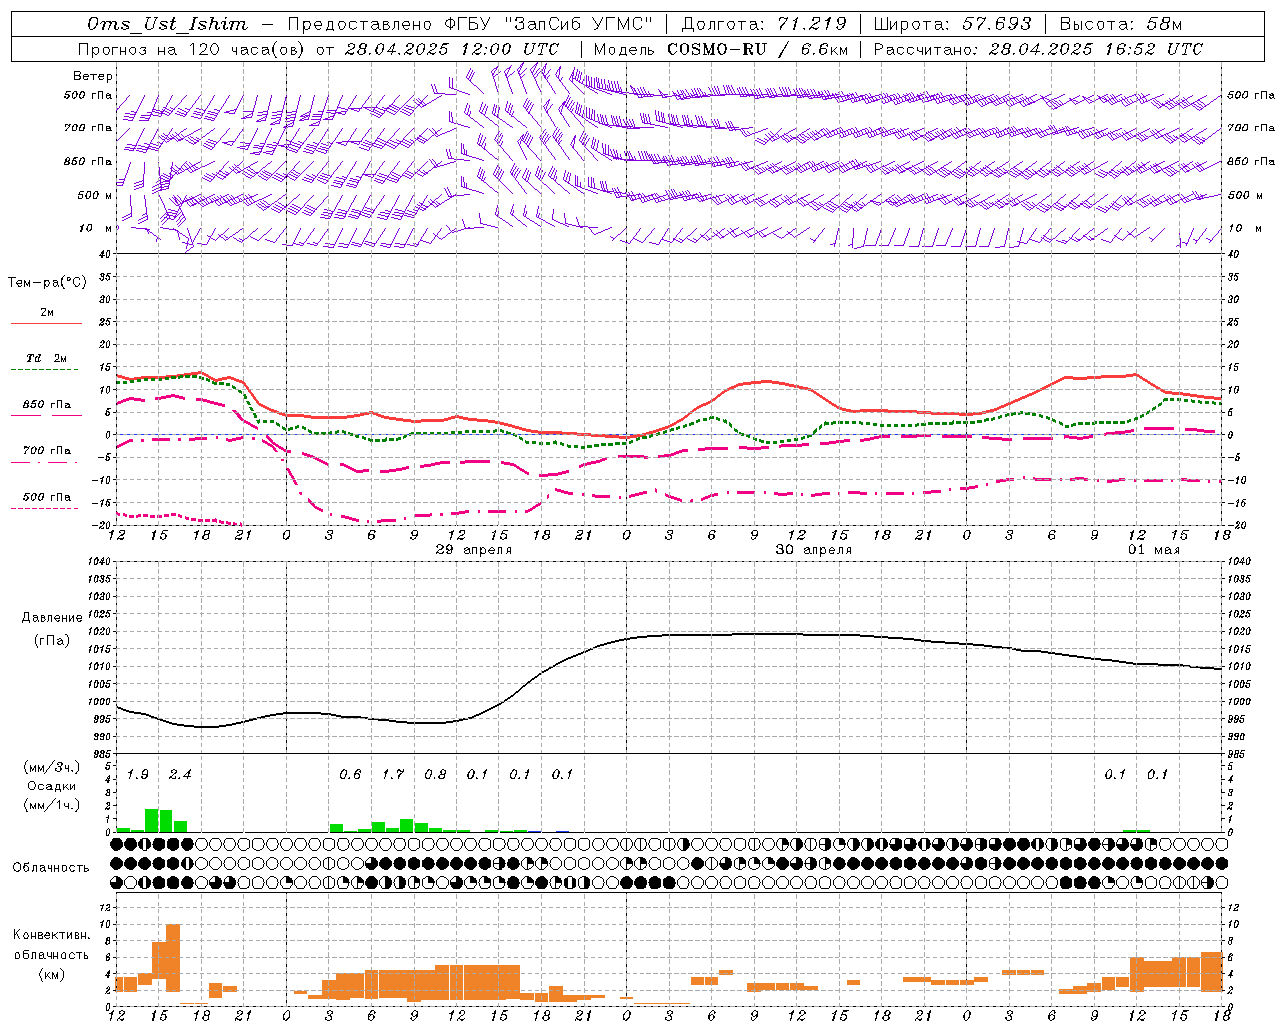Click the 0.6 precipitation total
1280x1024 pixels.
coord(350,775)
